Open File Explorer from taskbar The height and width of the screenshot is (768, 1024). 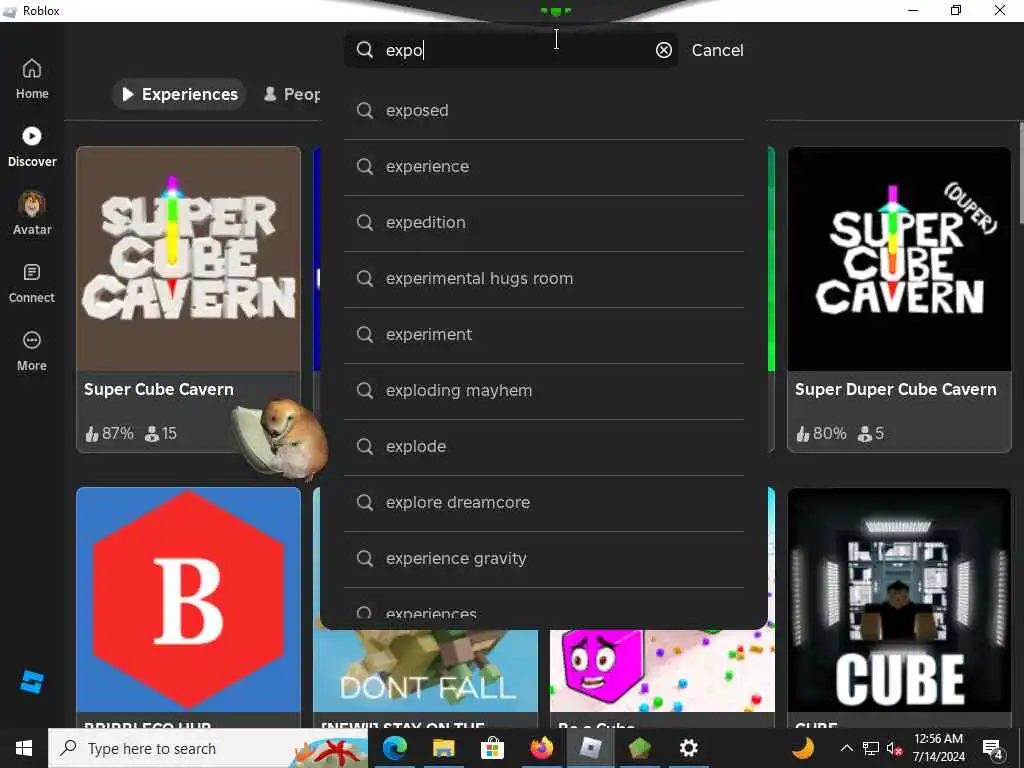(443, 748)
